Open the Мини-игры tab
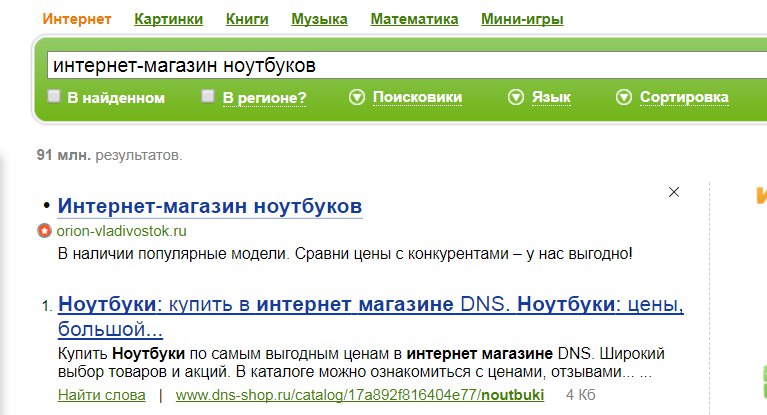 (522, 19)
